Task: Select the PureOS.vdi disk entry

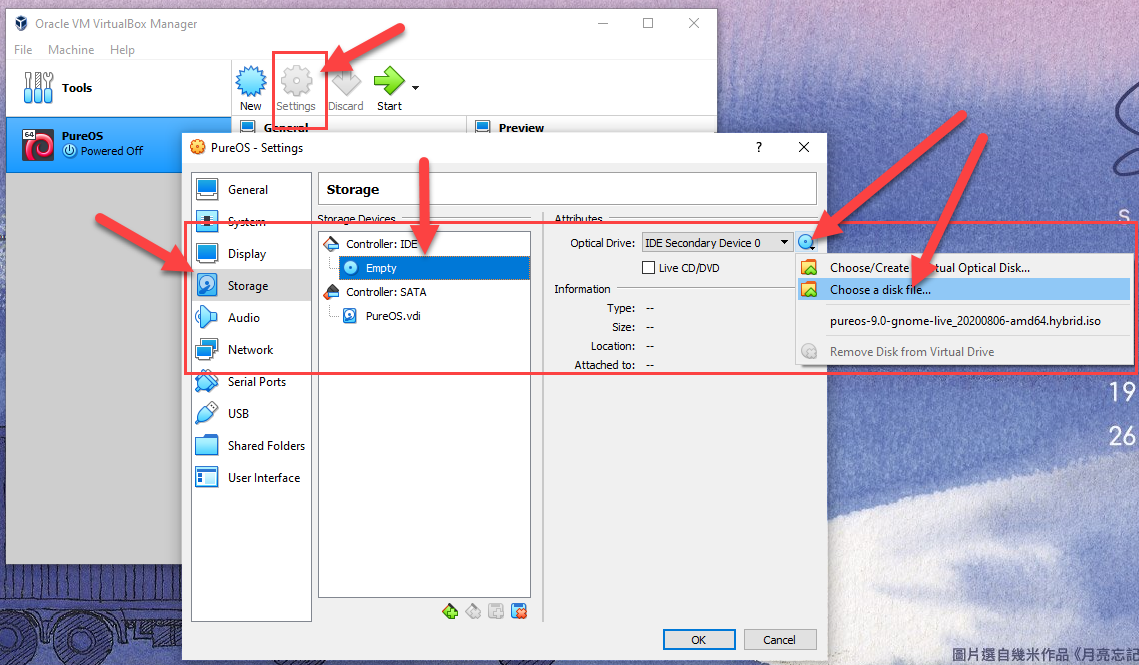Action: coord(392,316)
